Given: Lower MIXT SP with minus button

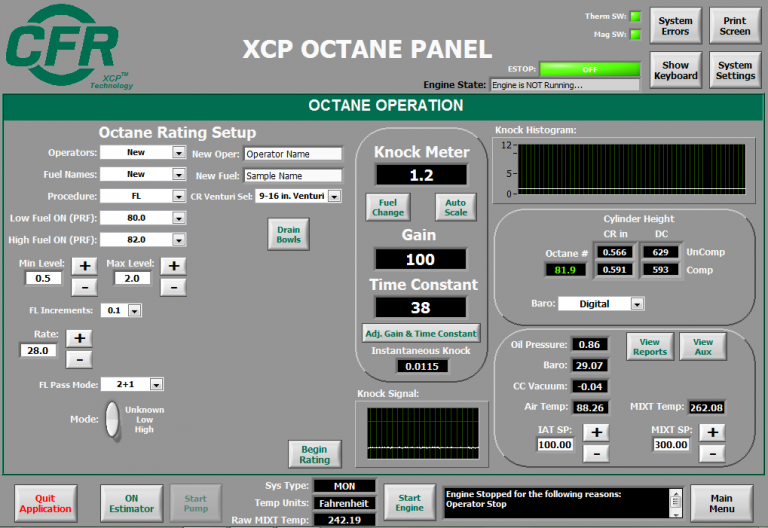Looking at the screenshot, I should tap(712, 454).
